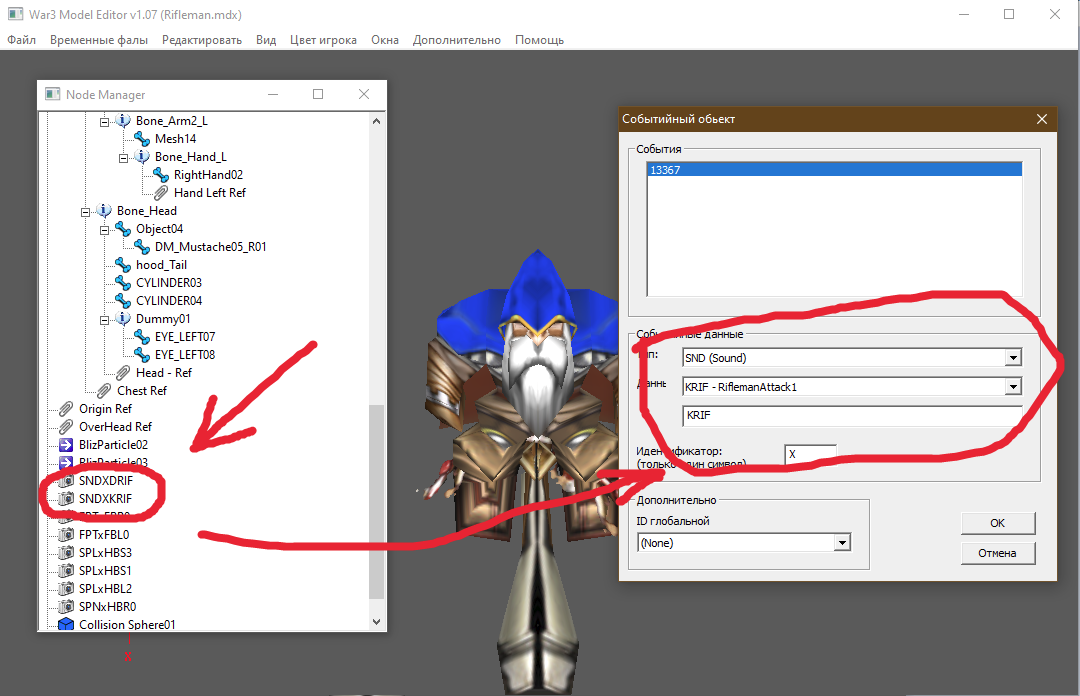Click the bone icon for EYE_LEFT07
The image size is (1080, 696).
click(142, 336)
